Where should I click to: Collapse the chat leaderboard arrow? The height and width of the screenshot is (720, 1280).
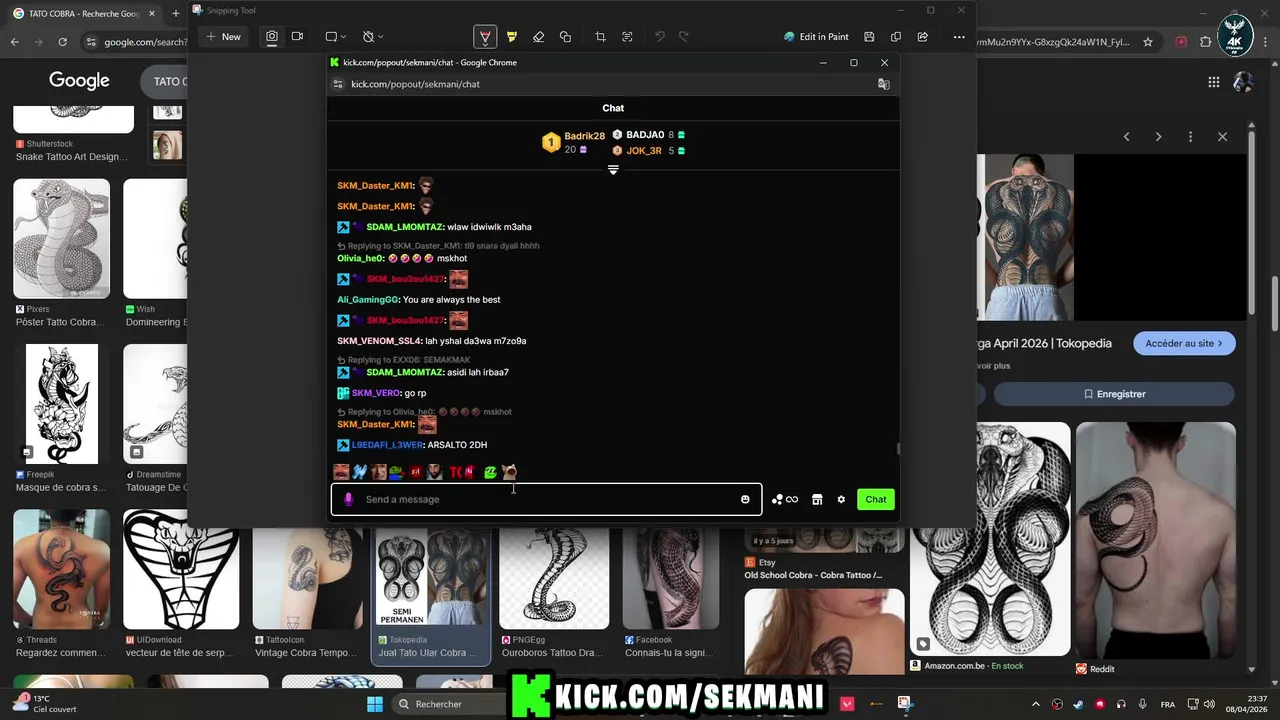point(613,170)
